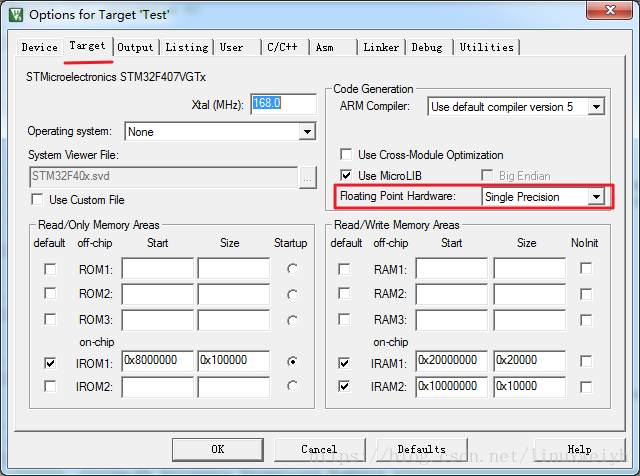Check ROM2 default checkbox
The image size is (640, 476).
coord(50,294)
